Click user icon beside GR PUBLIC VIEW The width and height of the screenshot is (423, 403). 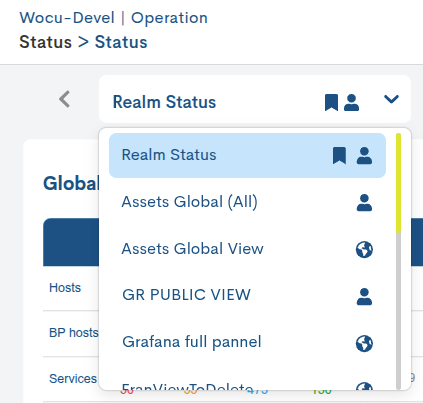point(364,297)
